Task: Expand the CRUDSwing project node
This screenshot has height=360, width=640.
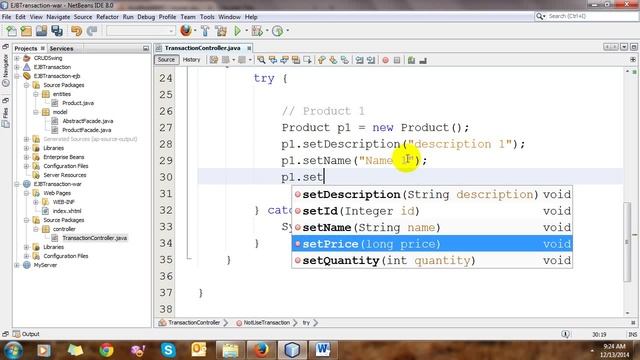Action: [x=17, y=58]
